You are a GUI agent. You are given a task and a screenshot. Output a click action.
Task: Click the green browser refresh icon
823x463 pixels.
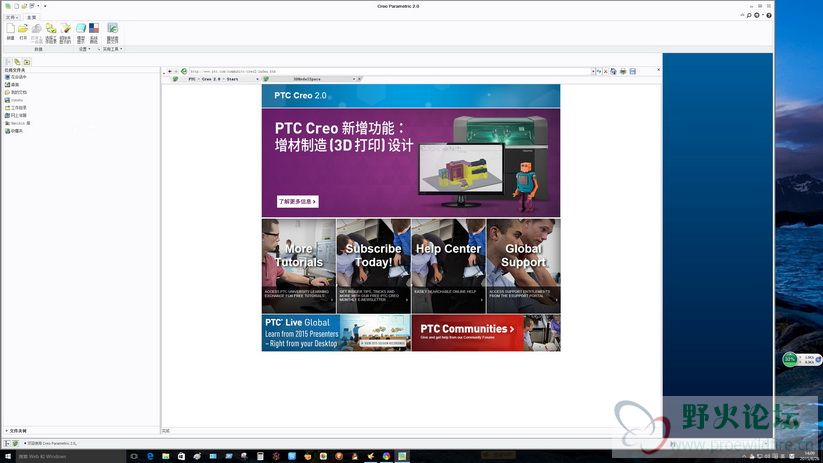click(x=184, y=71)
